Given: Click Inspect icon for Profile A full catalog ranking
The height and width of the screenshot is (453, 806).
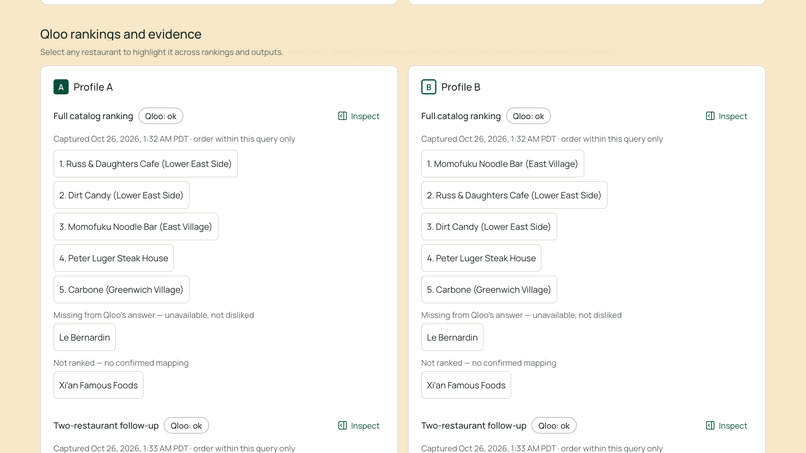Looking at the screenshot, I should pos(342,116).
